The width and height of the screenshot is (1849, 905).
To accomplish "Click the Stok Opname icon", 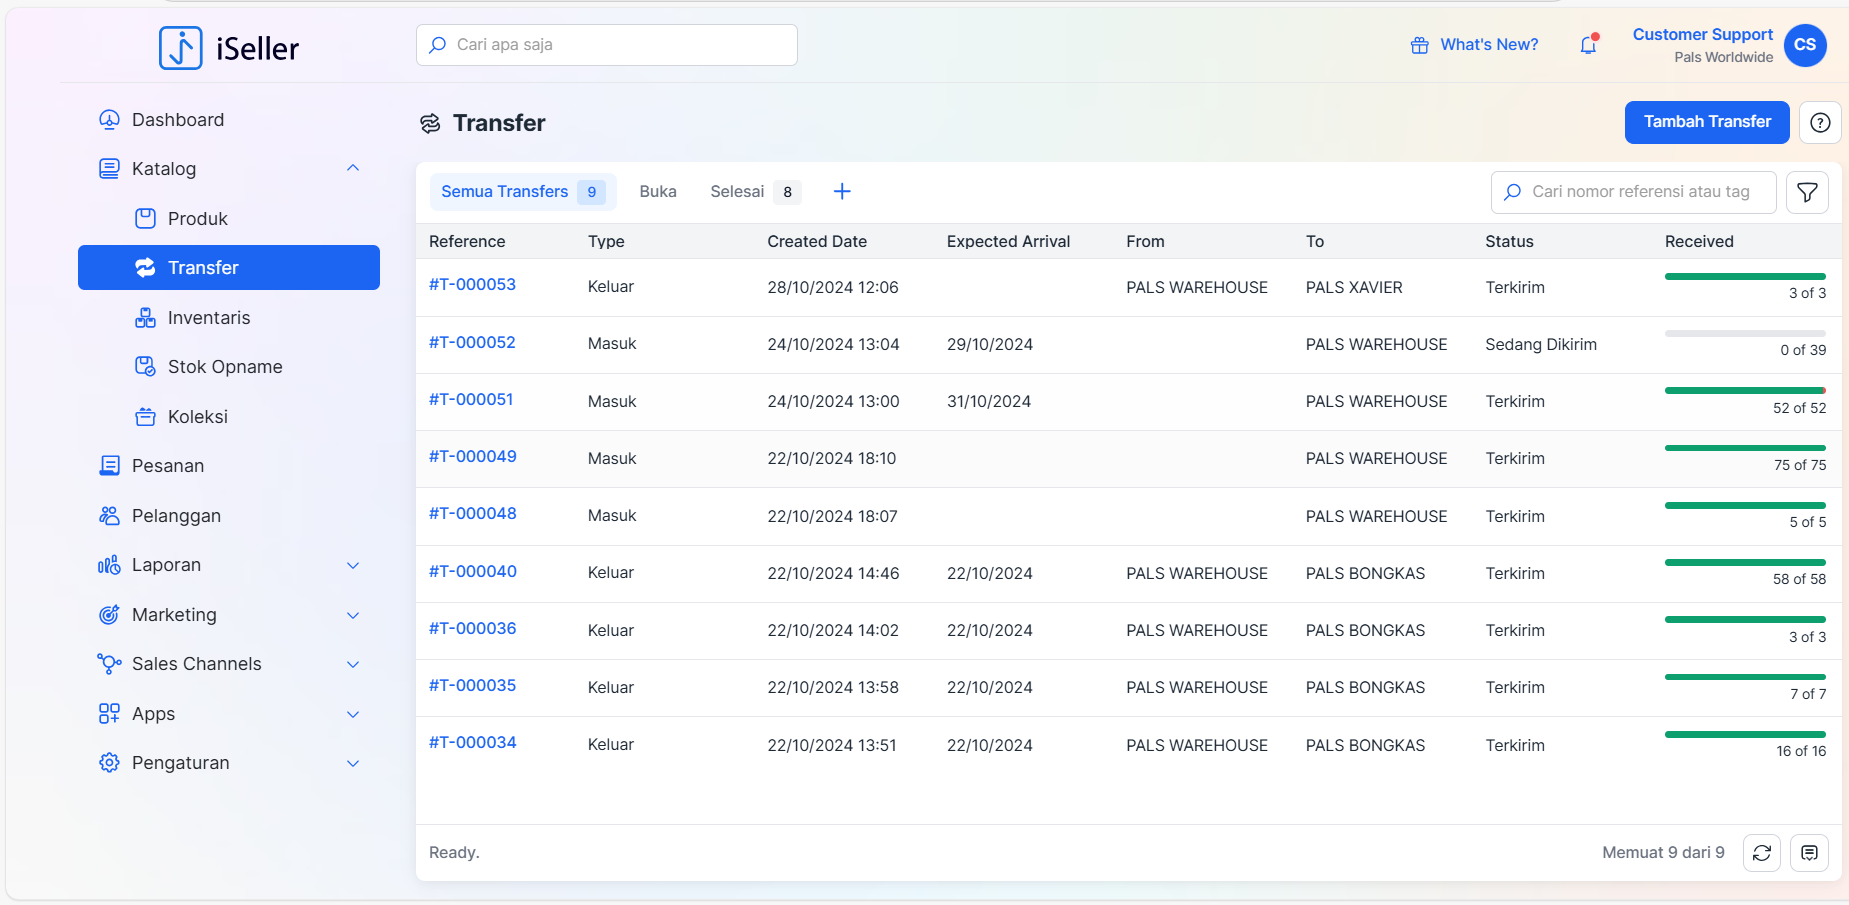I will [145, 367].
